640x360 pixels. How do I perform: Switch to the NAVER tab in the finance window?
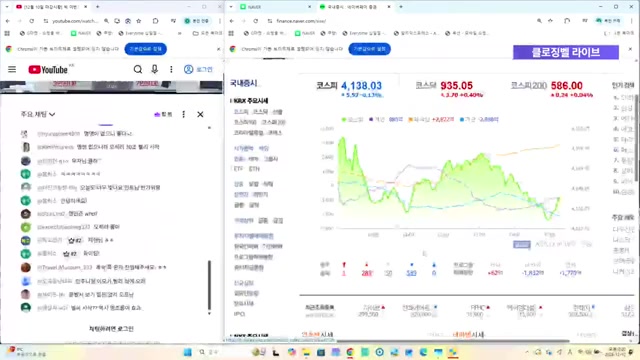[x=275, y=7]
